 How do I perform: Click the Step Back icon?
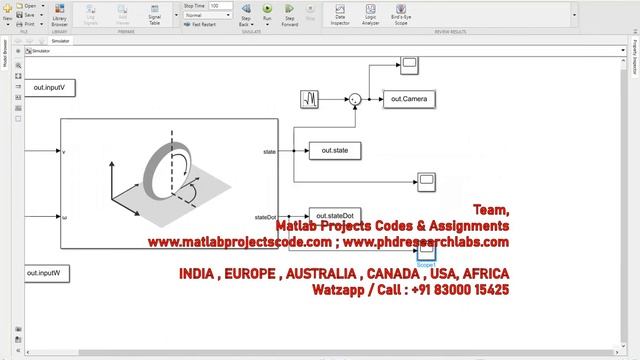pyautogui.click(x=246, y=9)
